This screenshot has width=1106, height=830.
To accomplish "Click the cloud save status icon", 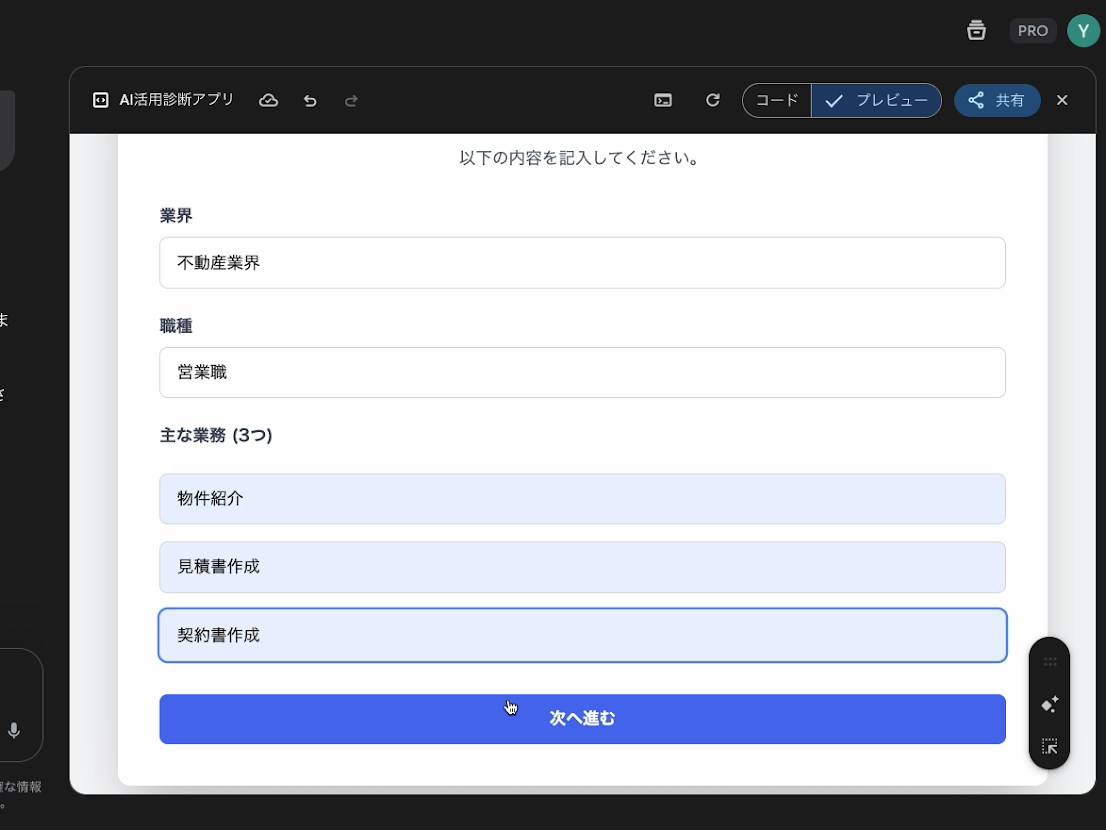I will pos(268,100).
